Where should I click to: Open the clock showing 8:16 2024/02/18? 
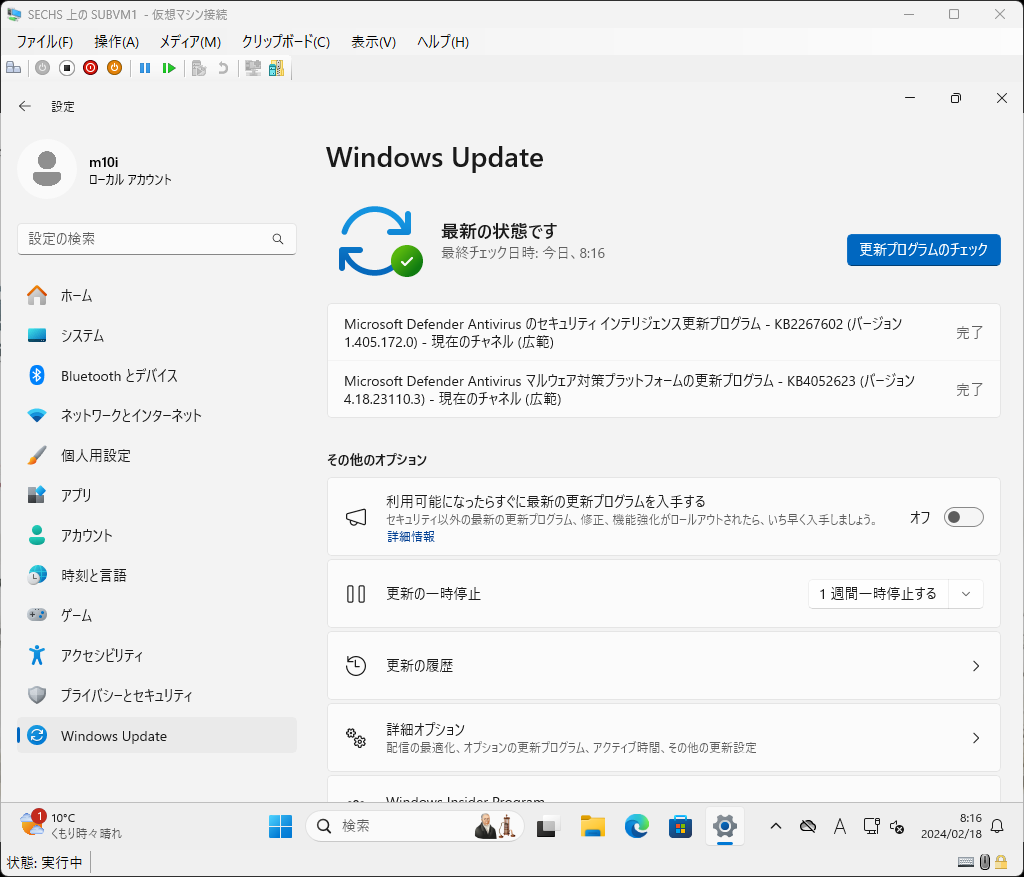pos(951,826)
